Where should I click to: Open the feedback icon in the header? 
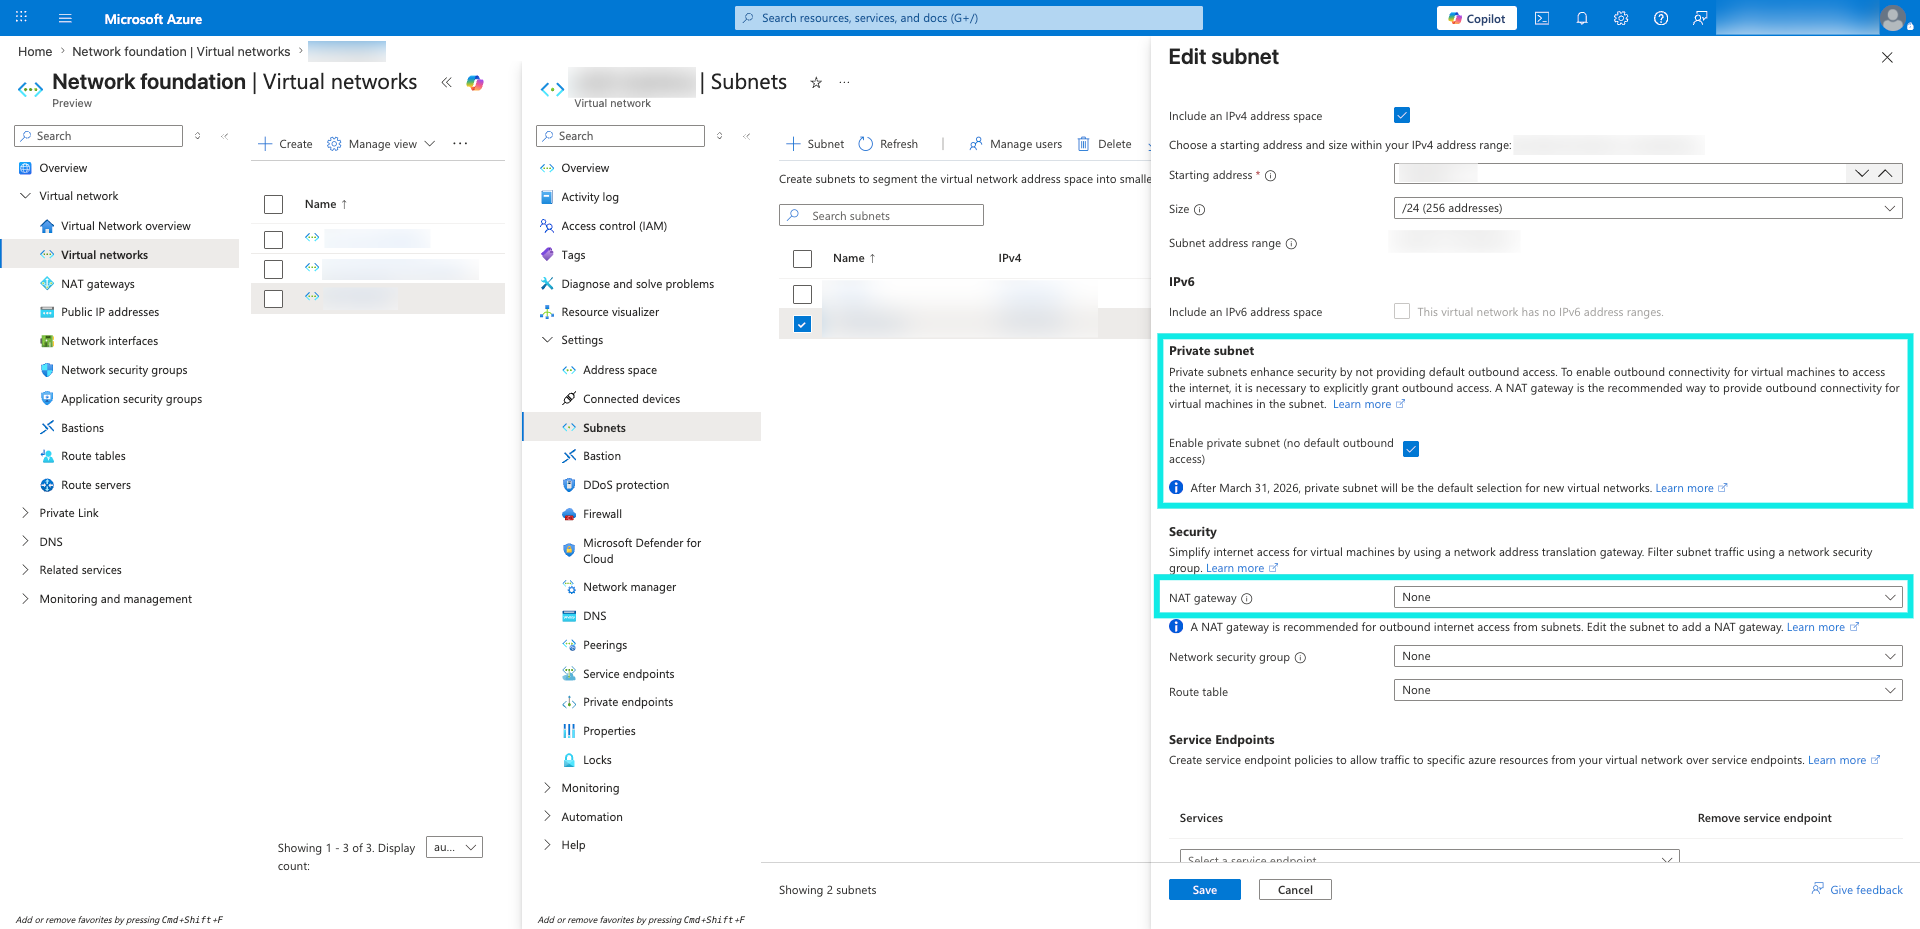1700,18
